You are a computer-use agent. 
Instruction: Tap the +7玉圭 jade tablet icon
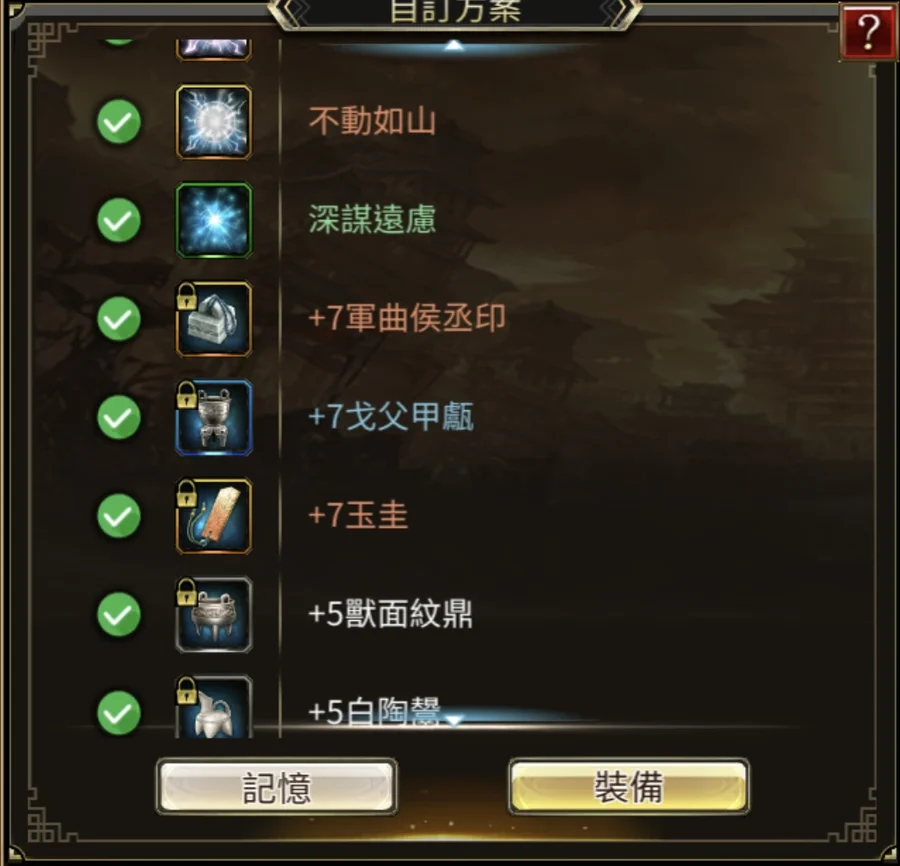pyautogui.click(x=214, y=516)
